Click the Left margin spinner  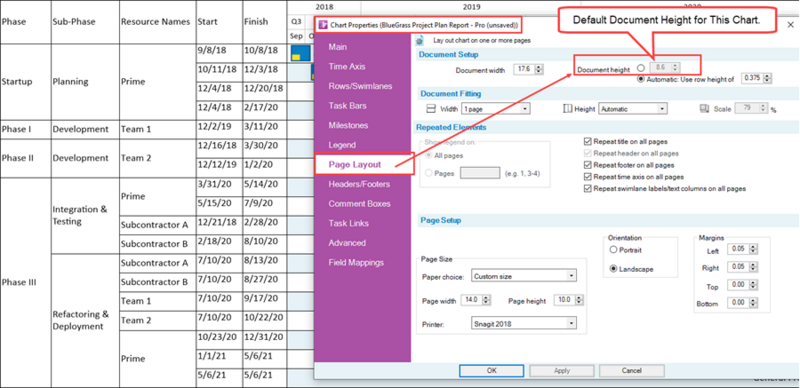pos(754,250)
